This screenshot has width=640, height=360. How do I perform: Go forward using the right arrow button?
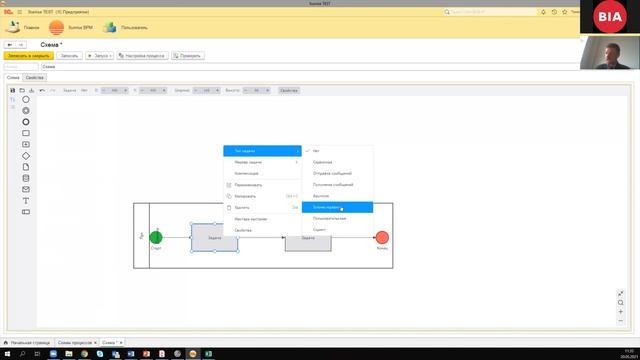point(21,45)
